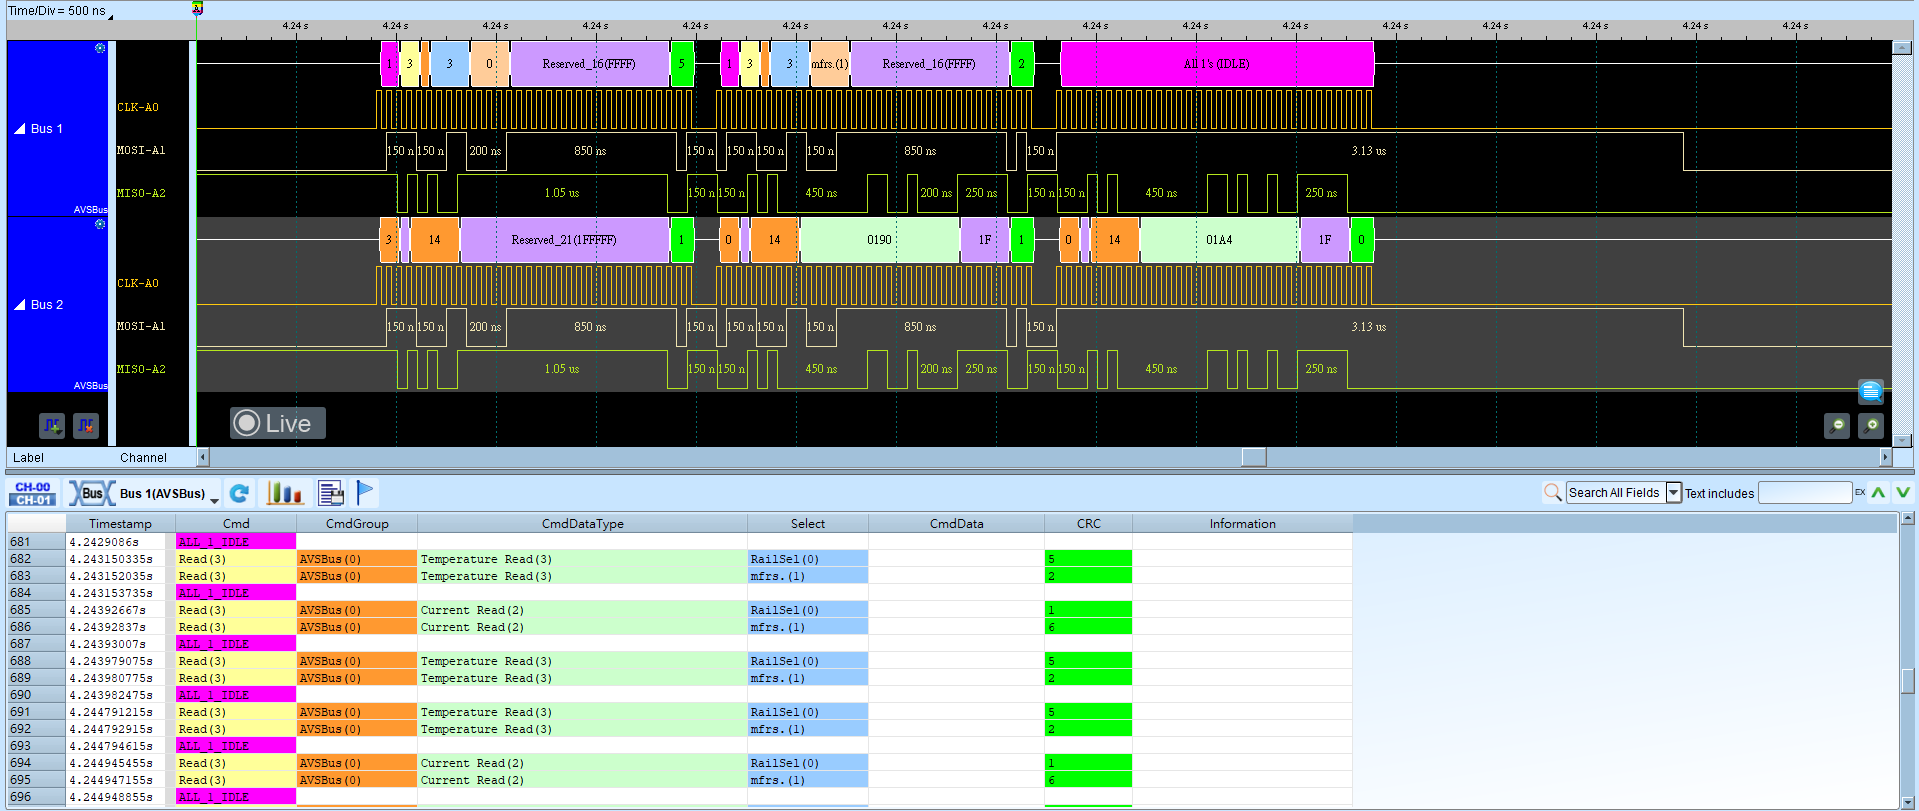The height and width of the screenshot is (811, 1919).
Task: Click the Text includes search field
Action: coord(1805,492)
